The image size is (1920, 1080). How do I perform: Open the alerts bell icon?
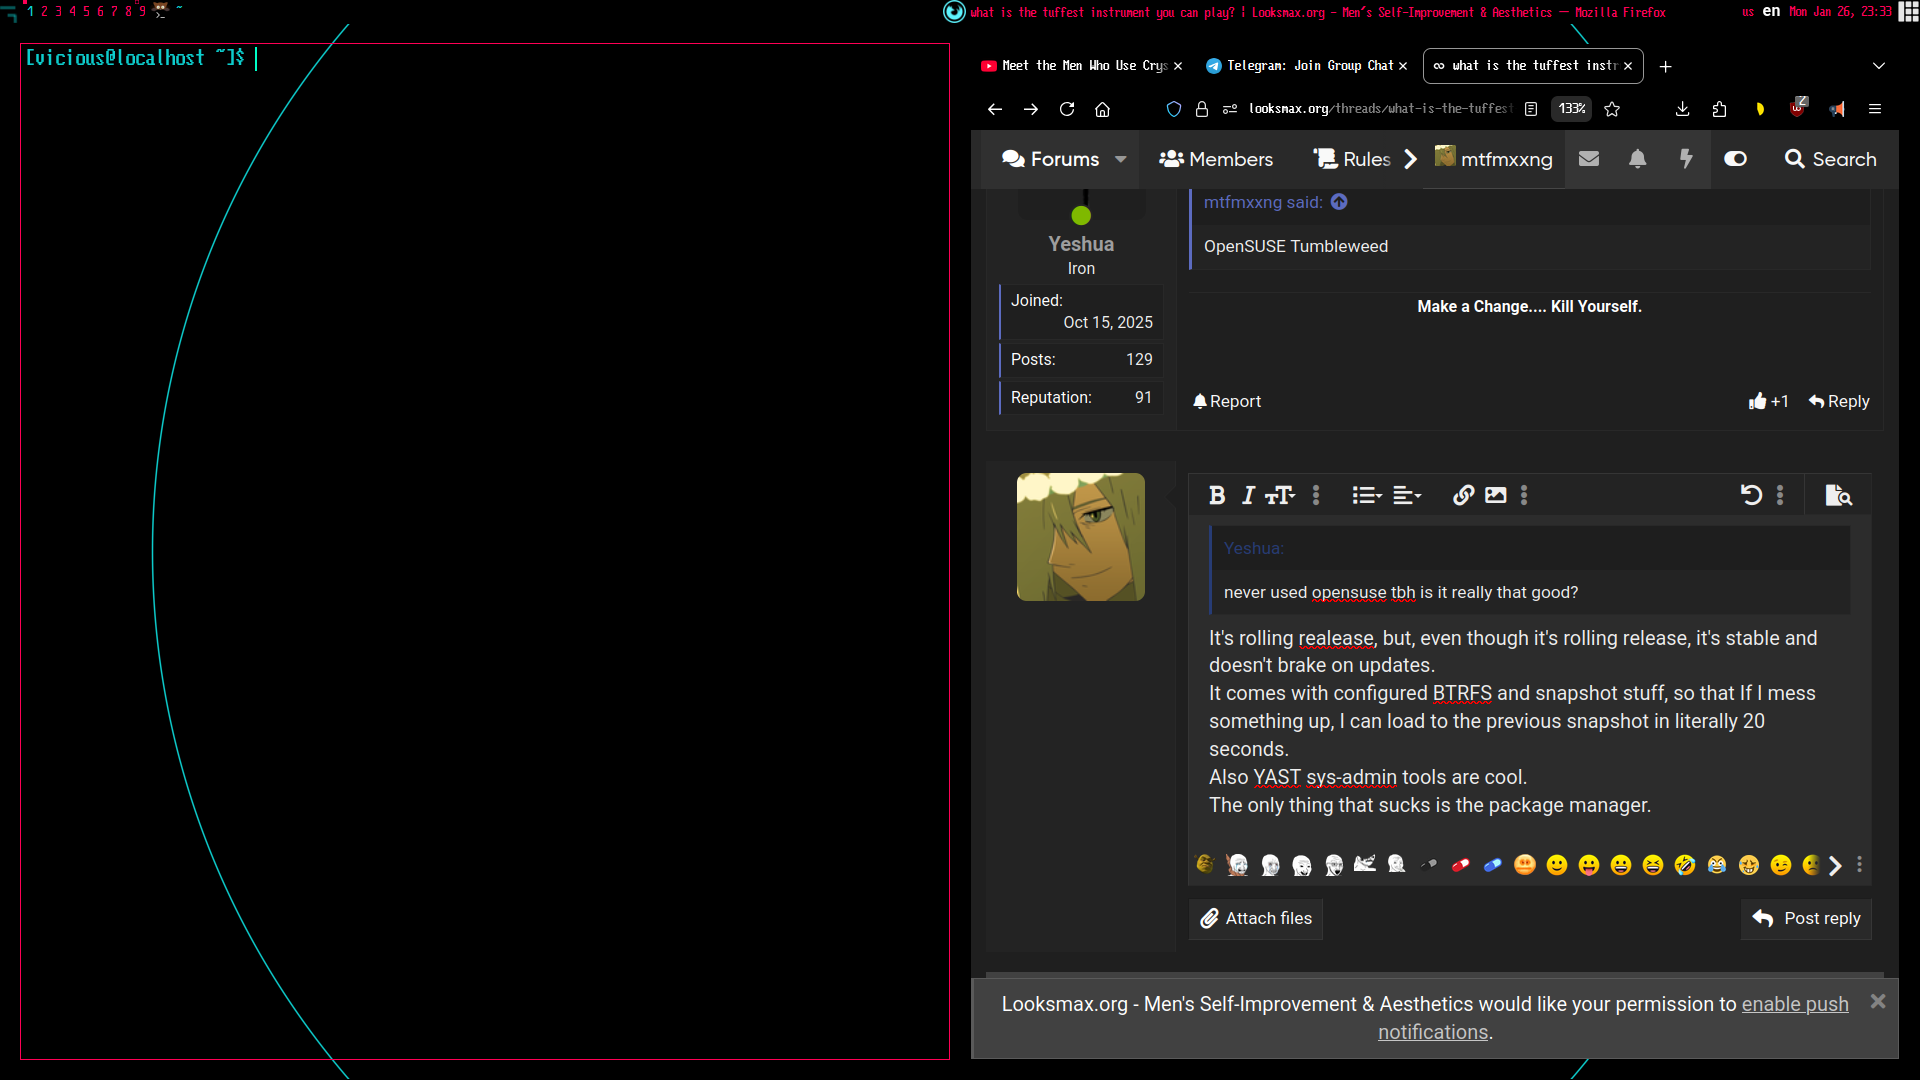1637,159
